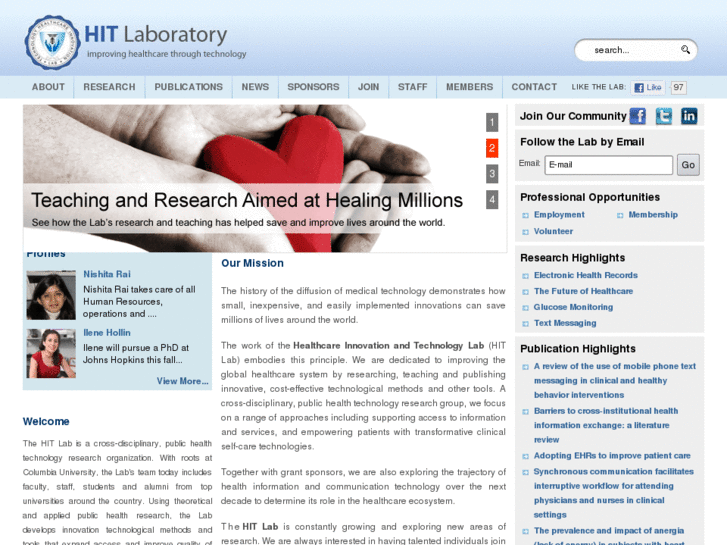This screenshot has width=727, height=545.
Task: Click the HIT Laboratory shield logo
Action: pyautogui.click(x=52, y=43)
